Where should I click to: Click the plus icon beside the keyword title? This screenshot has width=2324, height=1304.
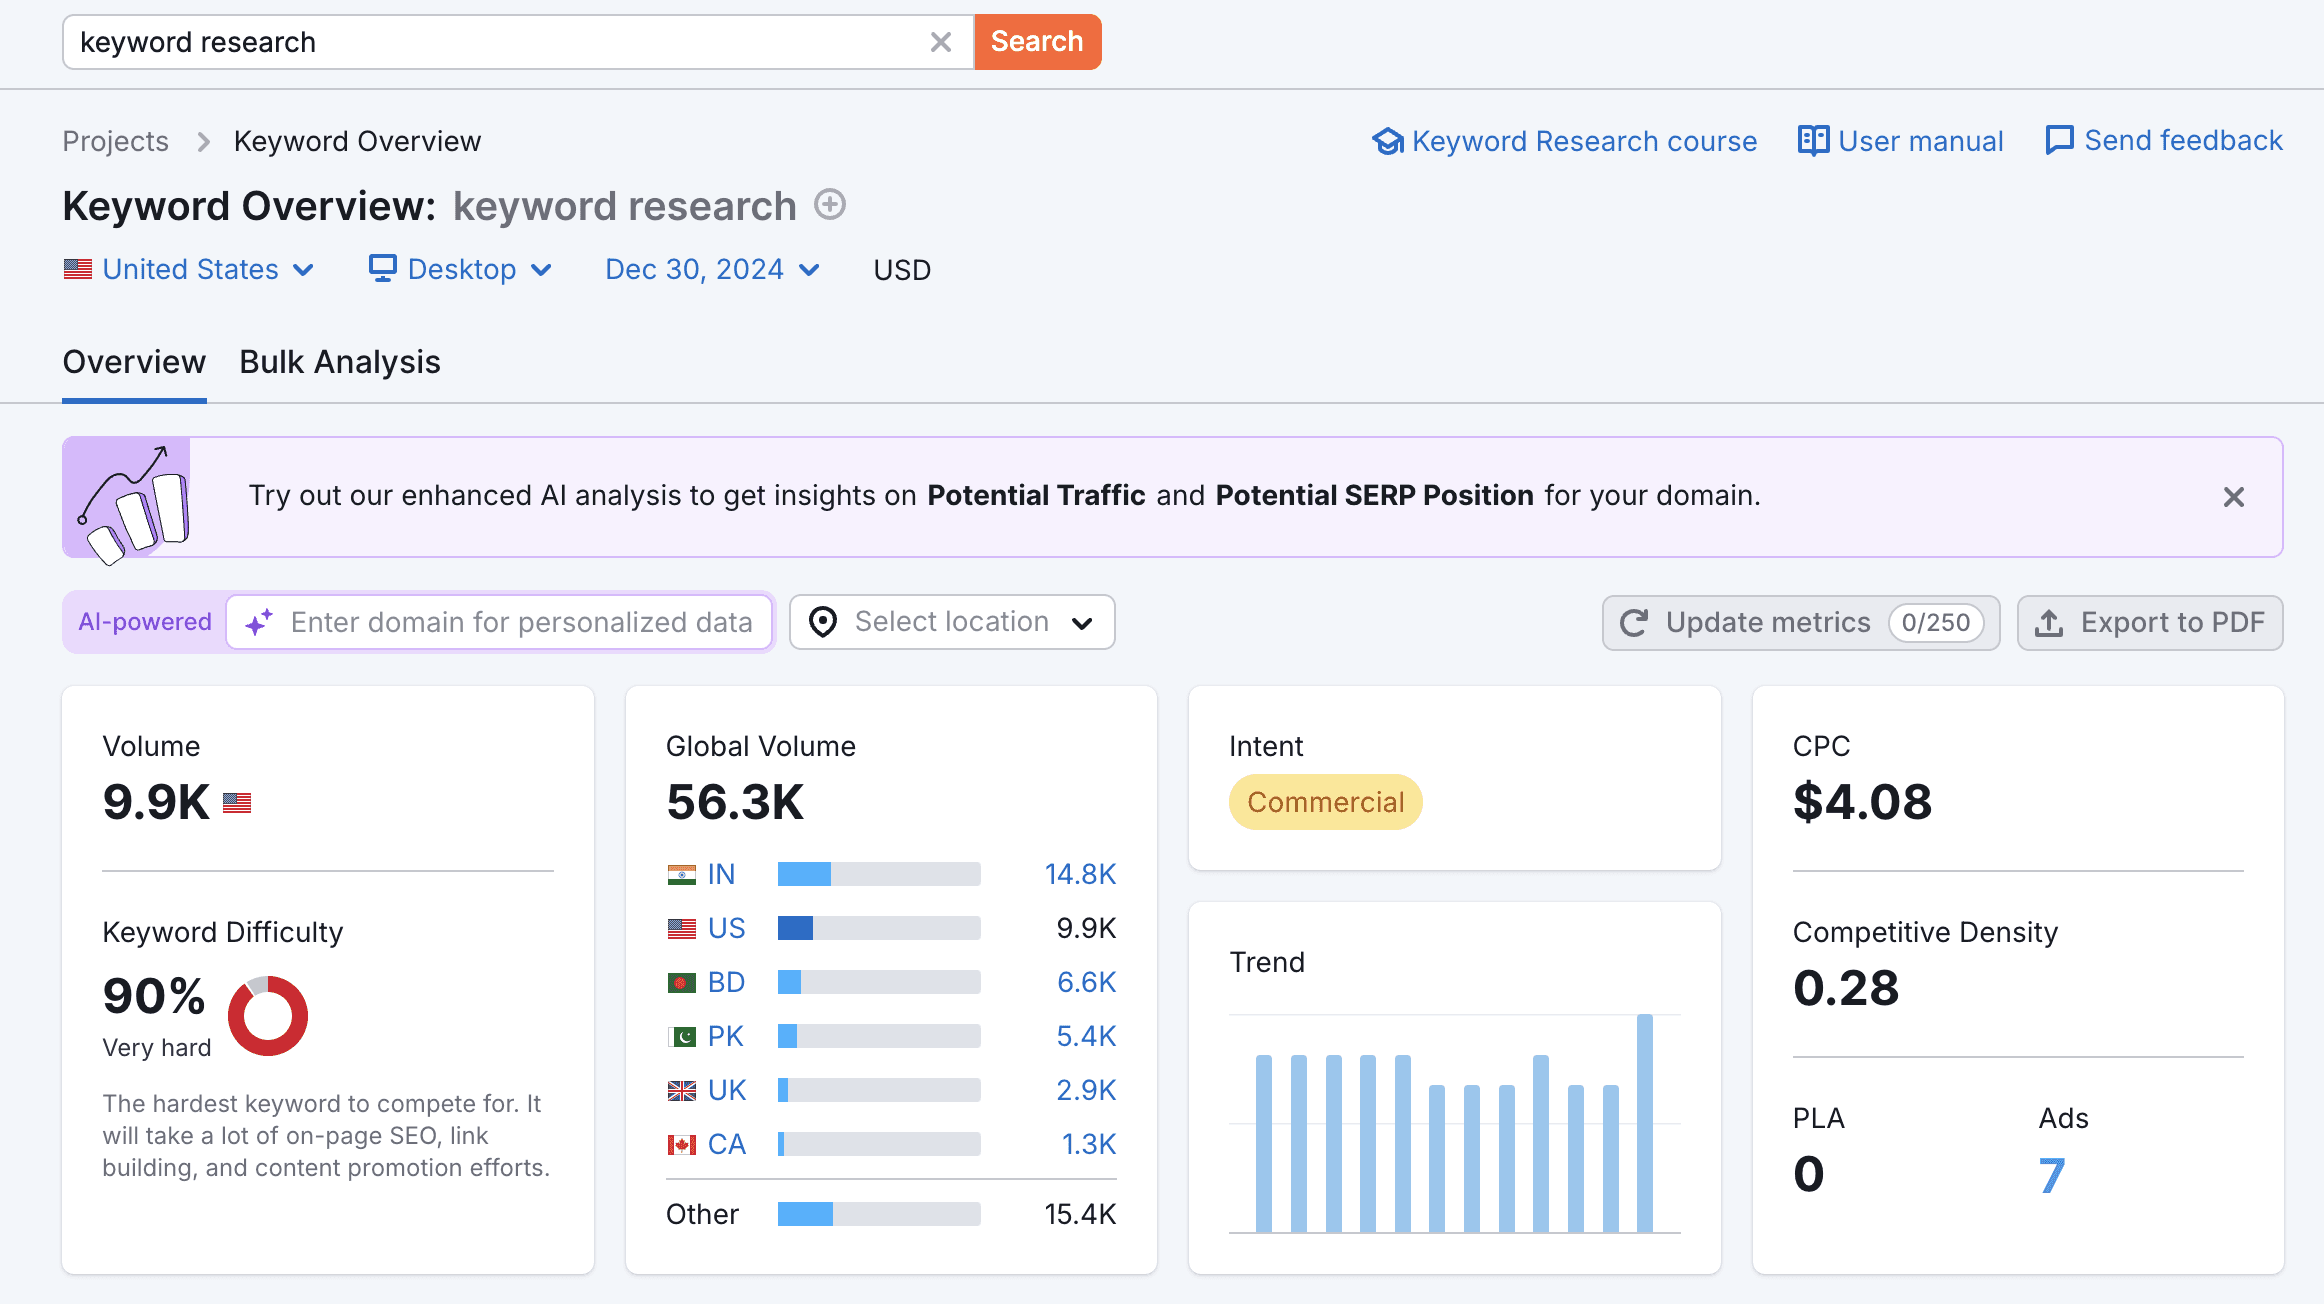pyautogui.click(x=829, y=204)
